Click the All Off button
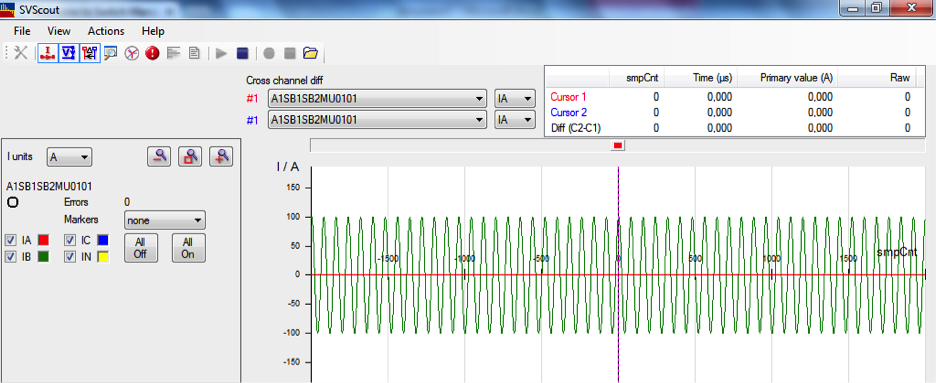The height and width of the screenshot is (383, 936). click(140, 248)
